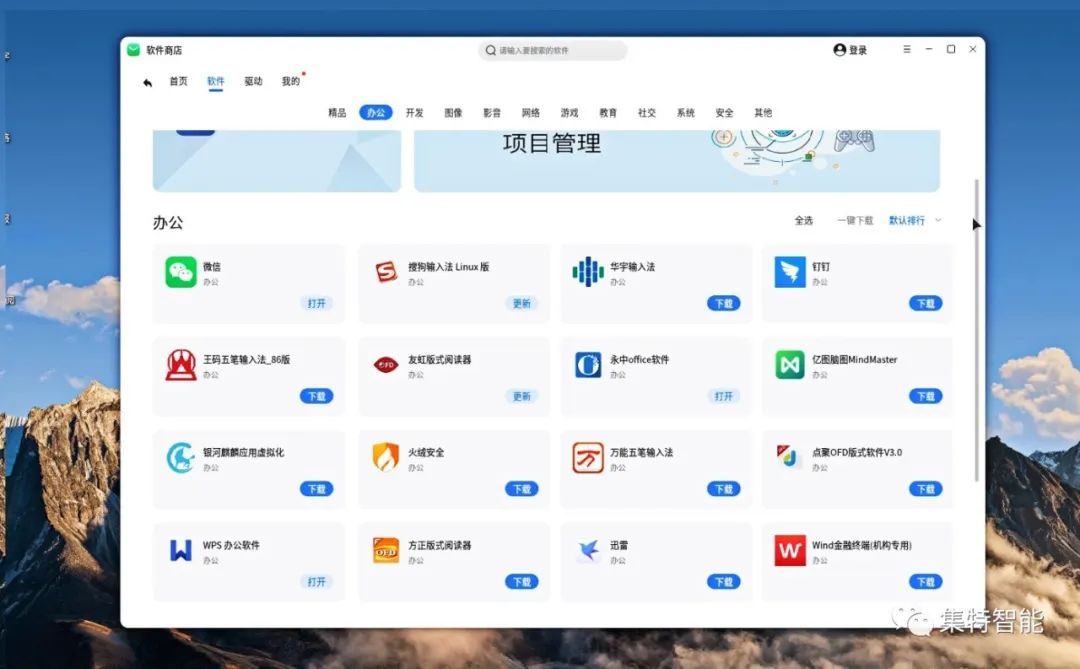Update 搜狗输入法 Linux 版
The width and height of the screenshot is (1080, 669).
521,303
